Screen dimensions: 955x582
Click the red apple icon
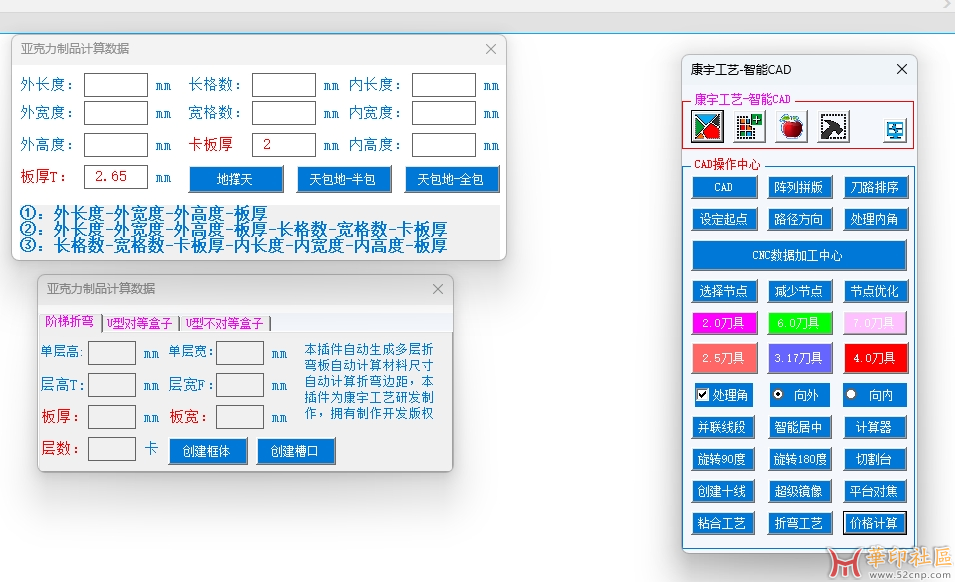tap(791, 127)
